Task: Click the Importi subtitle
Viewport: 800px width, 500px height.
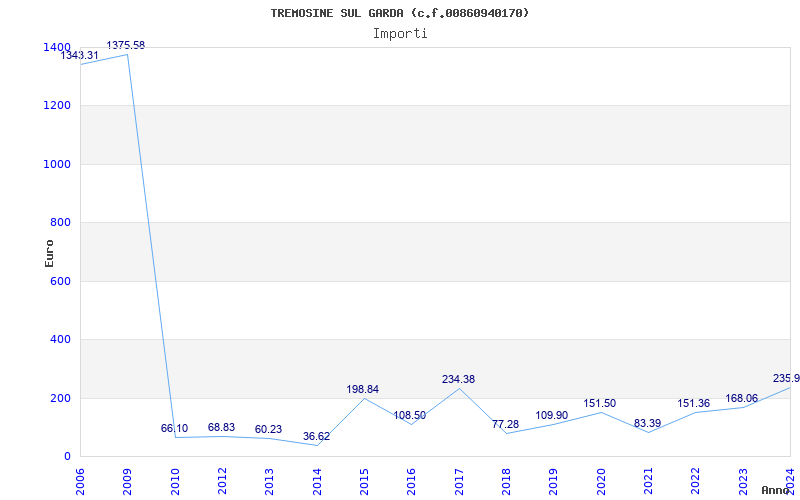Action: pyautogui.click(x=400, y=34)
